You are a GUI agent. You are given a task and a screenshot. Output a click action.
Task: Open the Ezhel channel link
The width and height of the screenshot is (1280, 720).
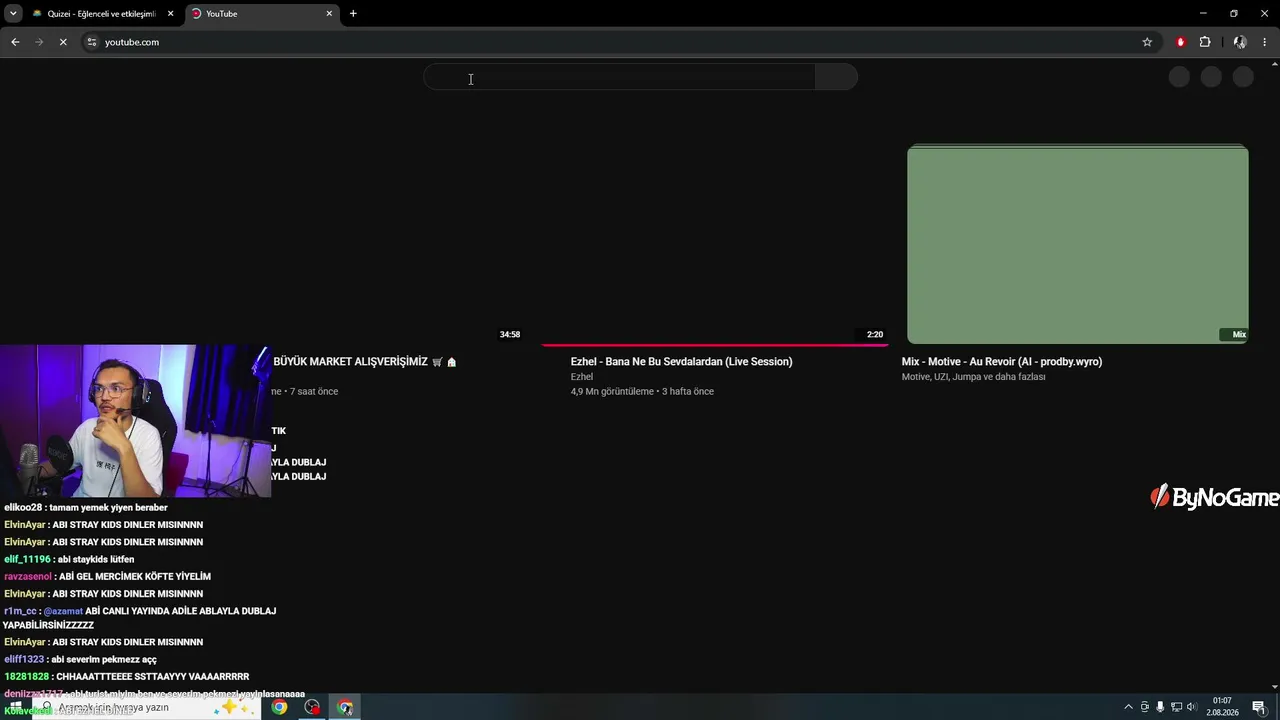[582, 377]
